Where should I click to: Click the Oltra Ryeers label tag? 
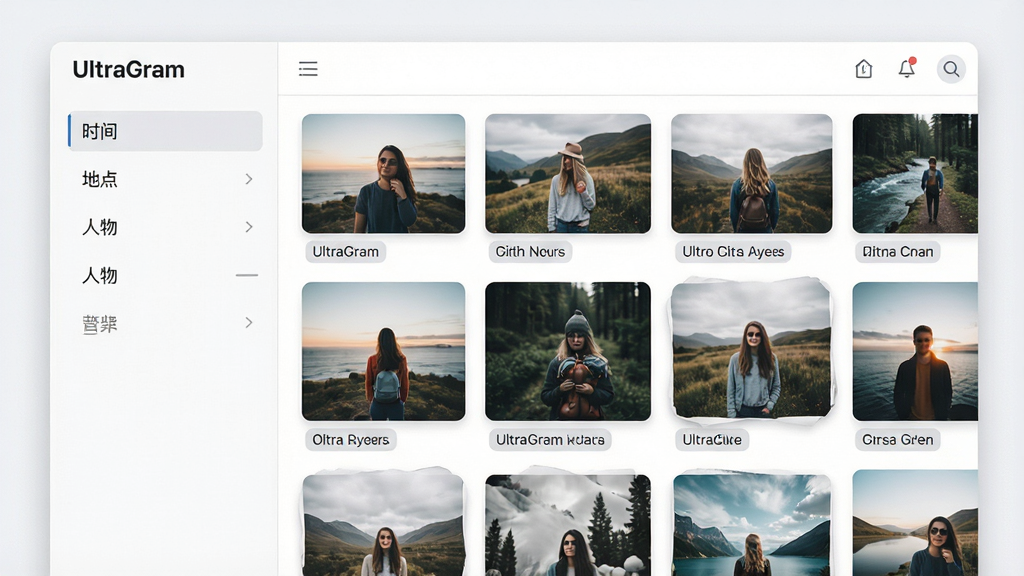351,440
